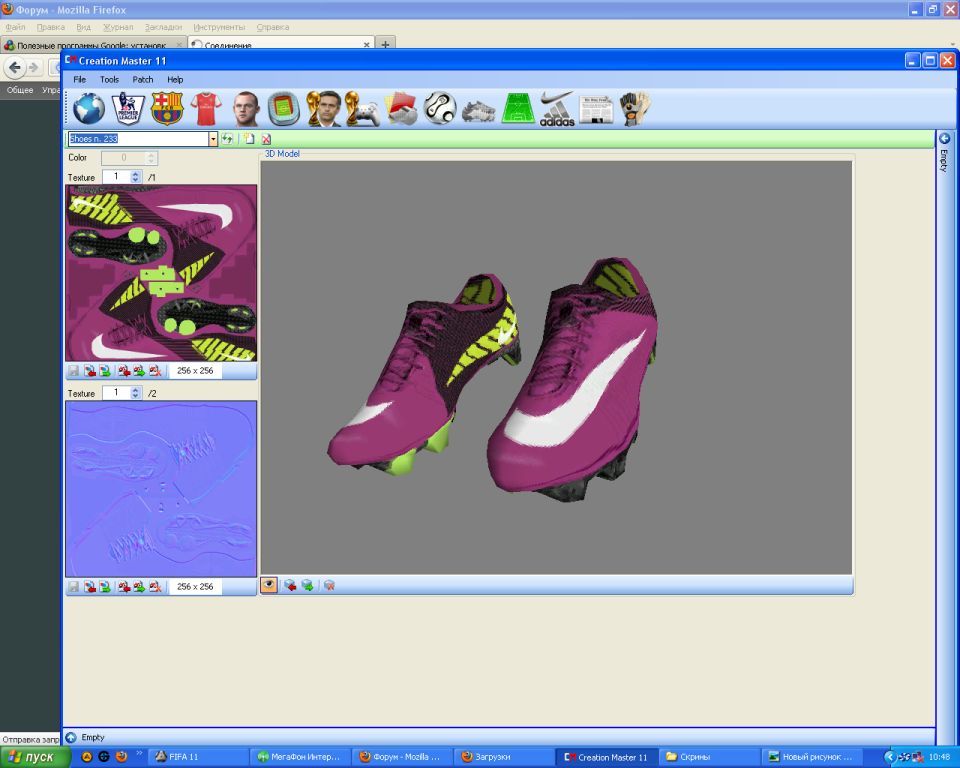Click first red-arrow image icon under color texture

(90, 371)
